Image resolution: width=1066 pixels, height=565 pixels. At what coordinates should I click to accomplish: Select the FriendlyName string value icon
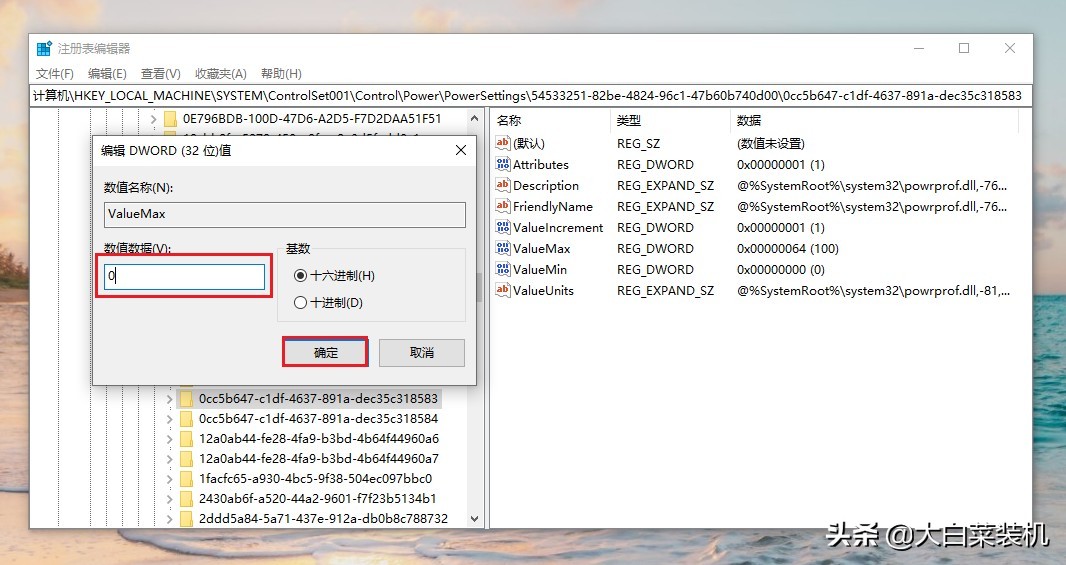[502, 206]
